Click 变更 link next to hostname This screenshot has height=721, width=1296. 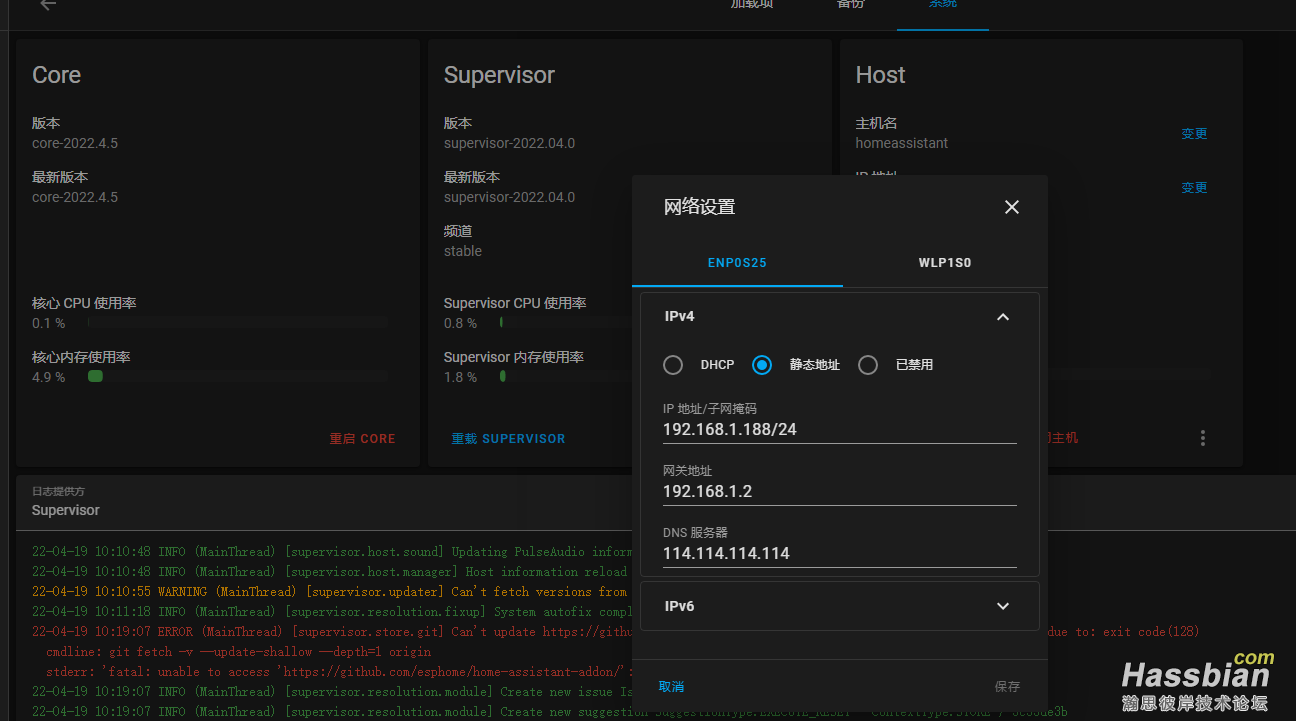click(1194, 134)
